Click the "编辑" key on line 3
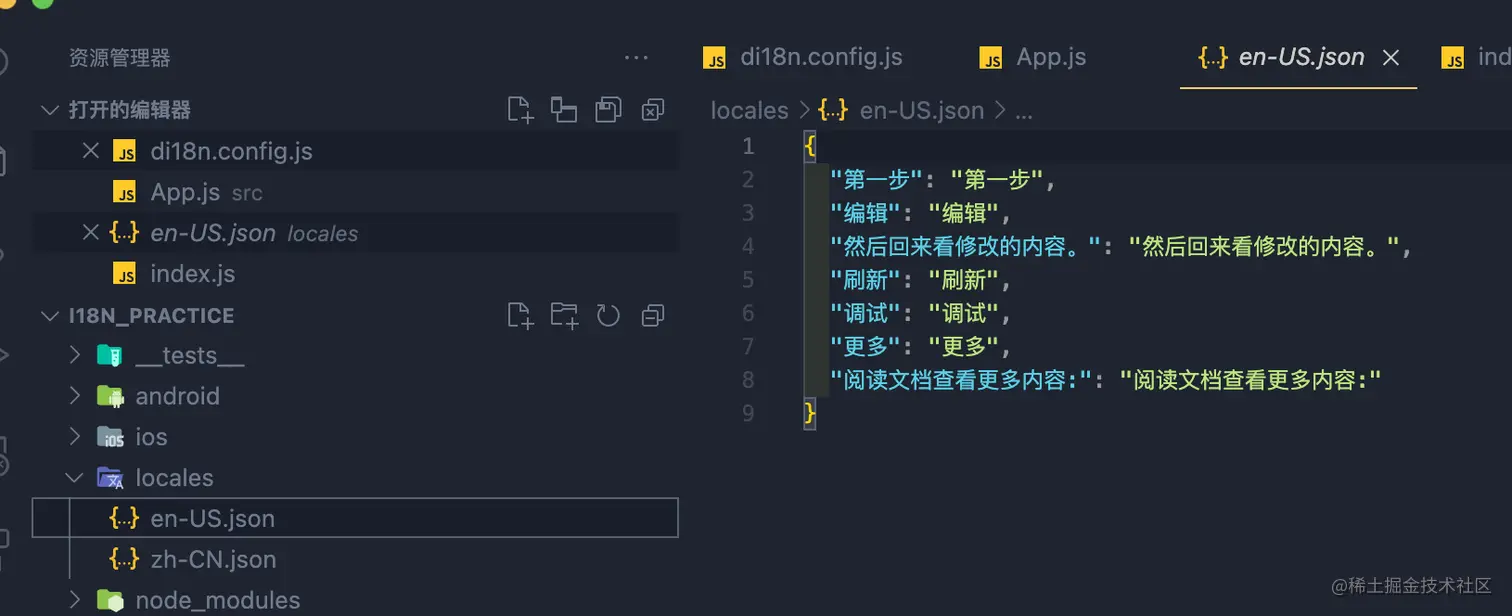 (864, 213)
